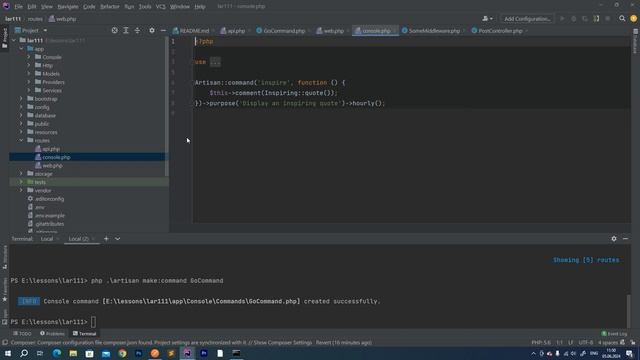Select .editorconfig file in tree
Image resolution: width=640 pixels, height=360 pixels.
pos(49,199)
